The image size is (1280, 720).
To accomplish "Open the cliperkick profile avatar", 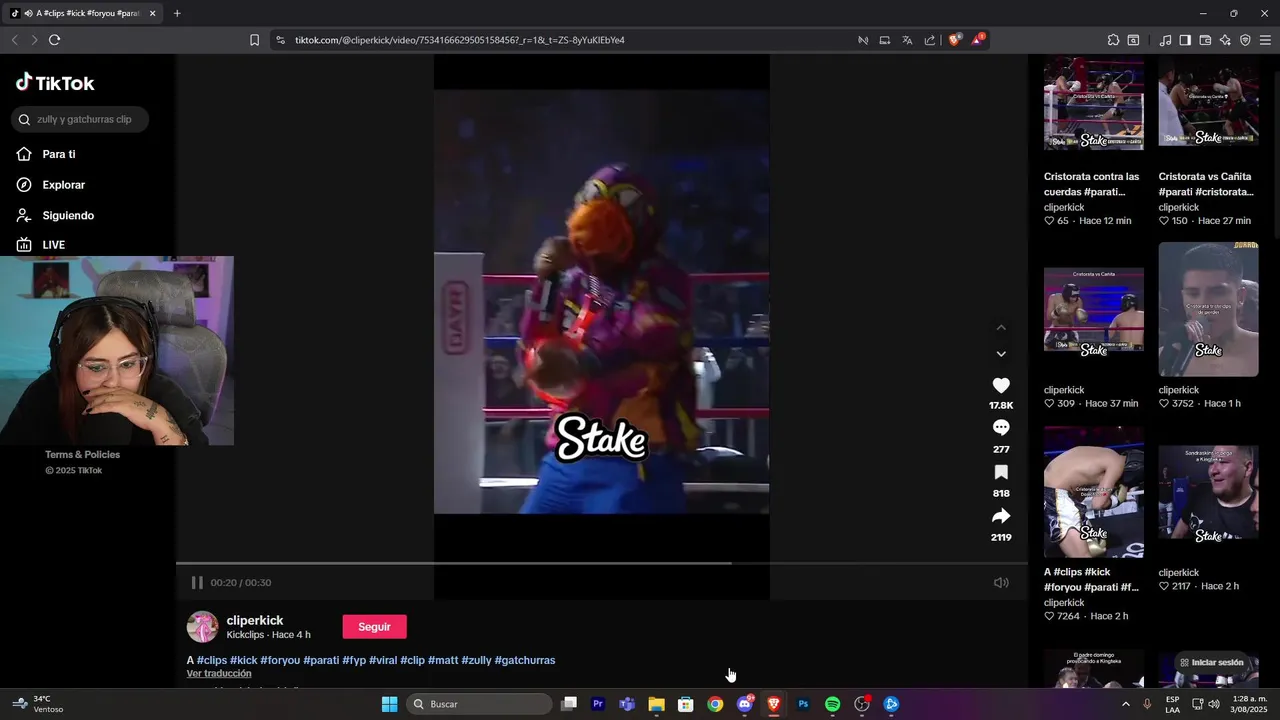I will click(203, 627).
